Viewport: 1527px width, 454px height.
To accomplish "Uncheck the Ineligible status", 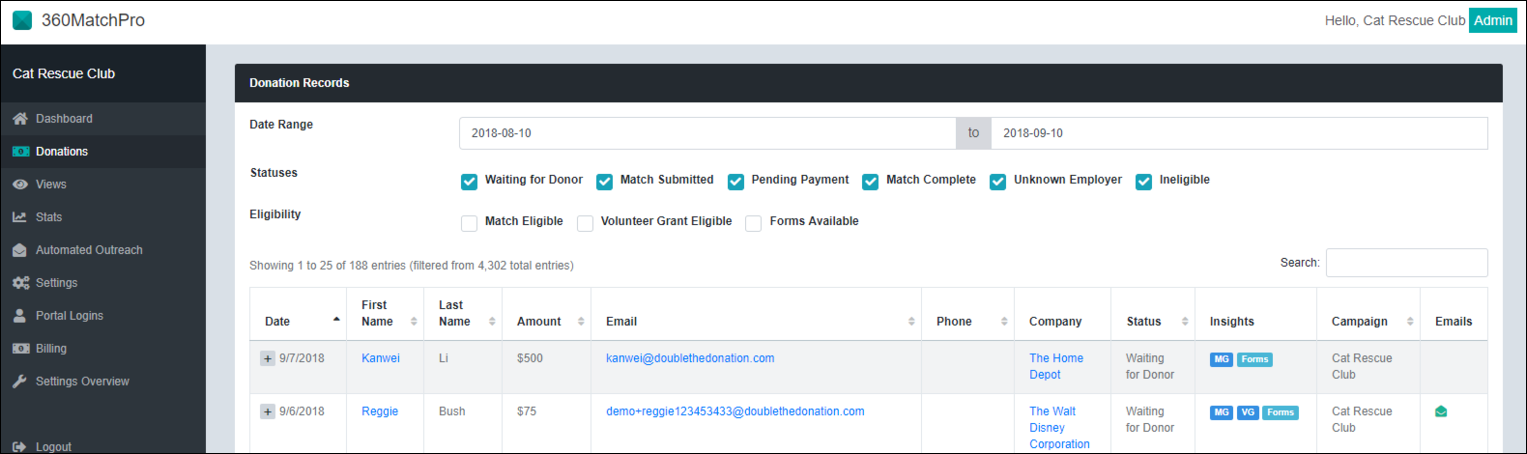I will [1144, 181].
